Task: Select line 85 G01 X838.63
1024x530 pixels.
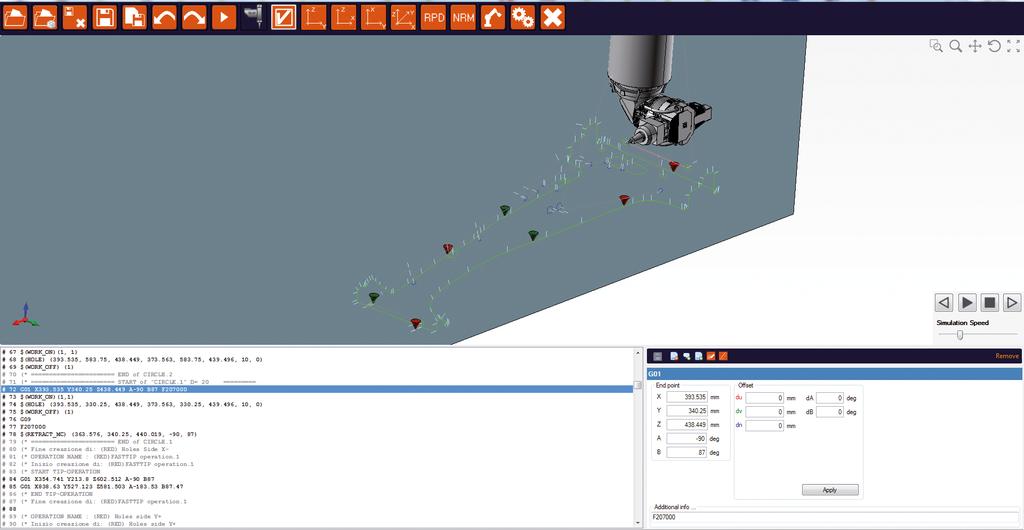Action: pyautogui.click(x=317, y=486)
